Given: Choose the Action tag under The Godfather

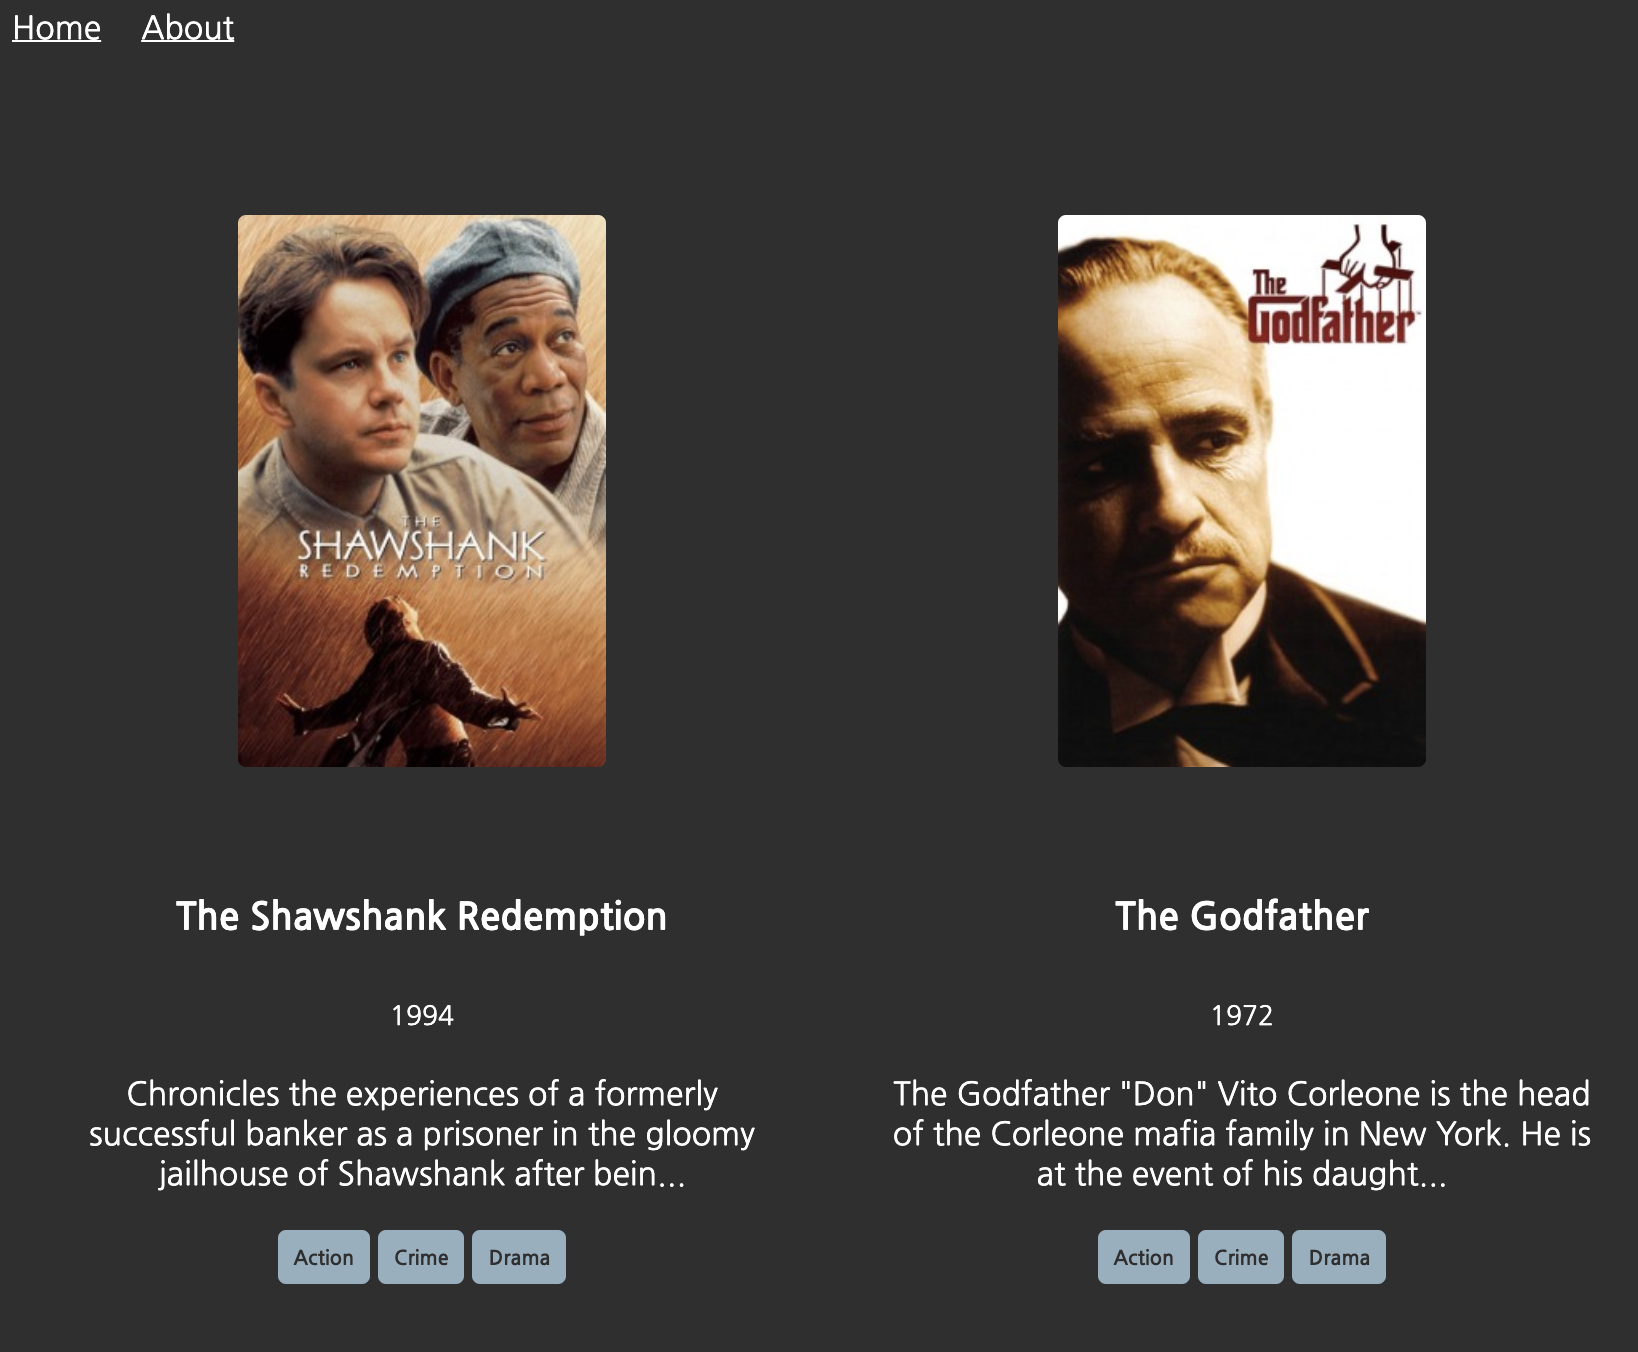Looking at the screenshot, I should 1144,1257.
